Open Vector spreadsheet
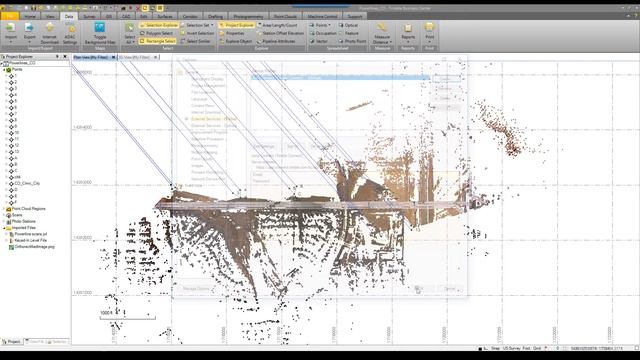640x360 pixels. pos(318,41)
